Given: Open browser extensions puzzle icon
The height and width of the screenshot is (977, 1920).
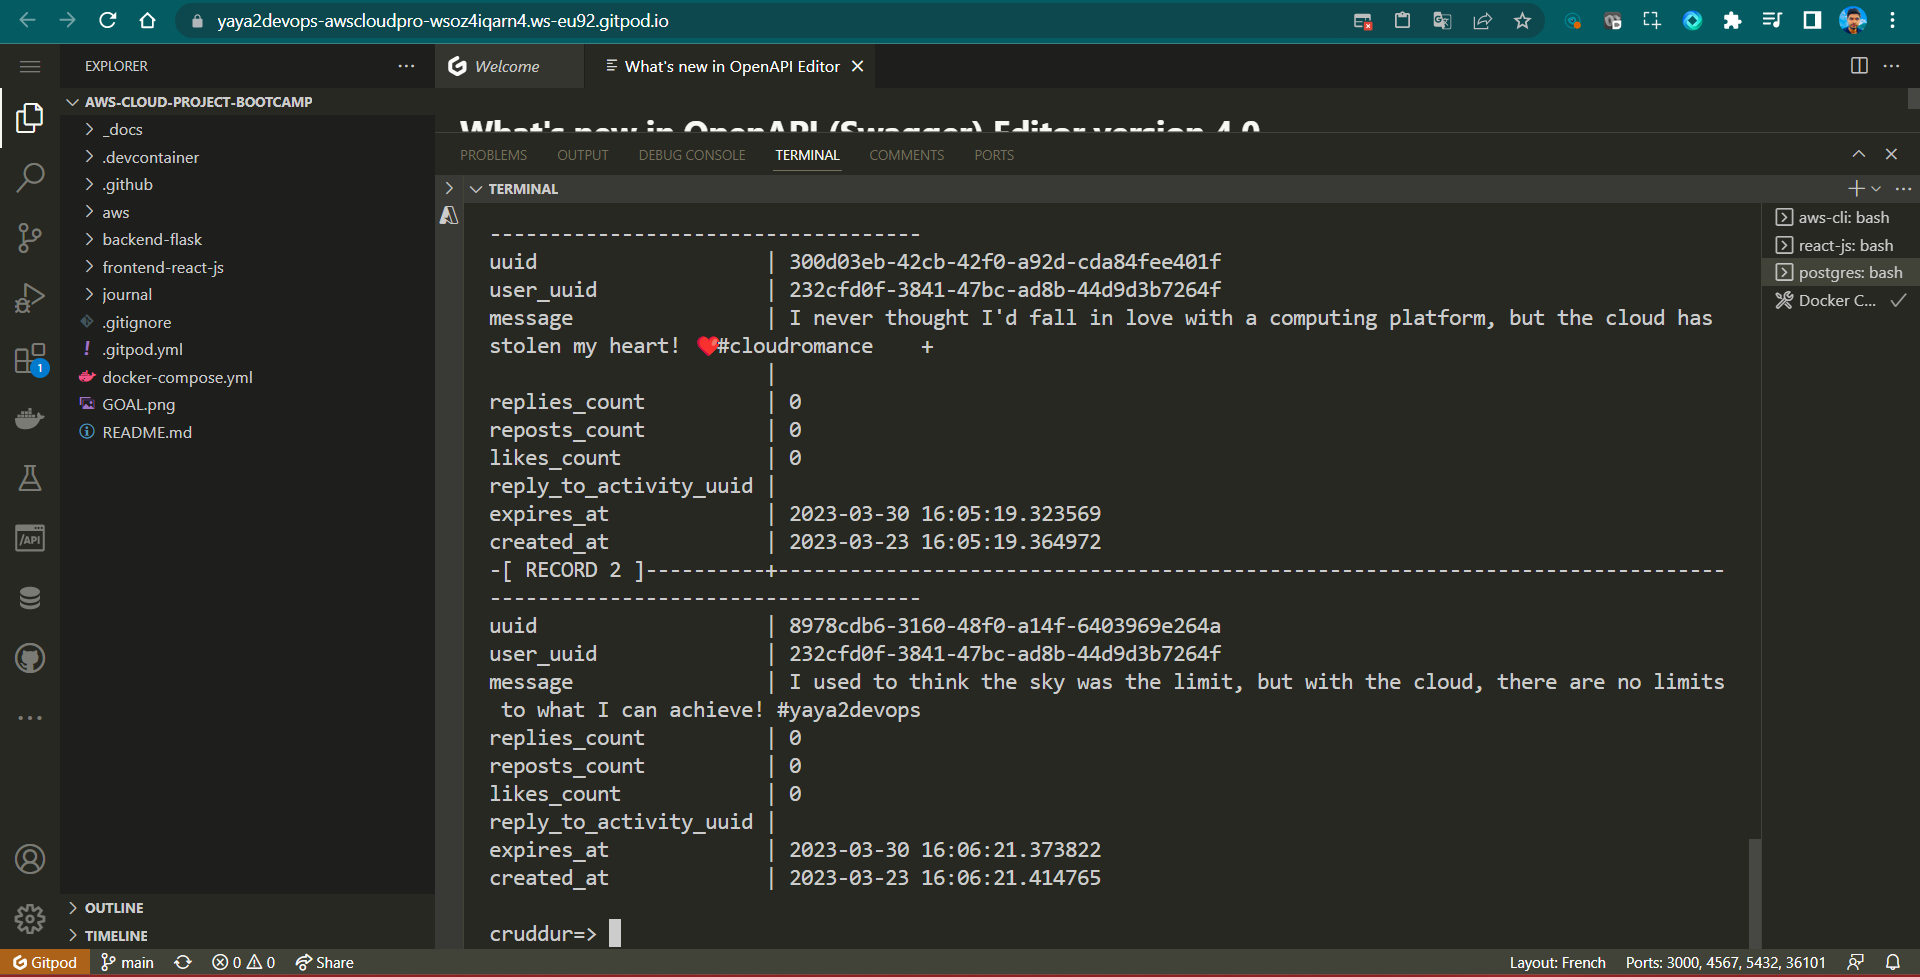Looking at the screenshot, I should click(x=1732, y=20).
